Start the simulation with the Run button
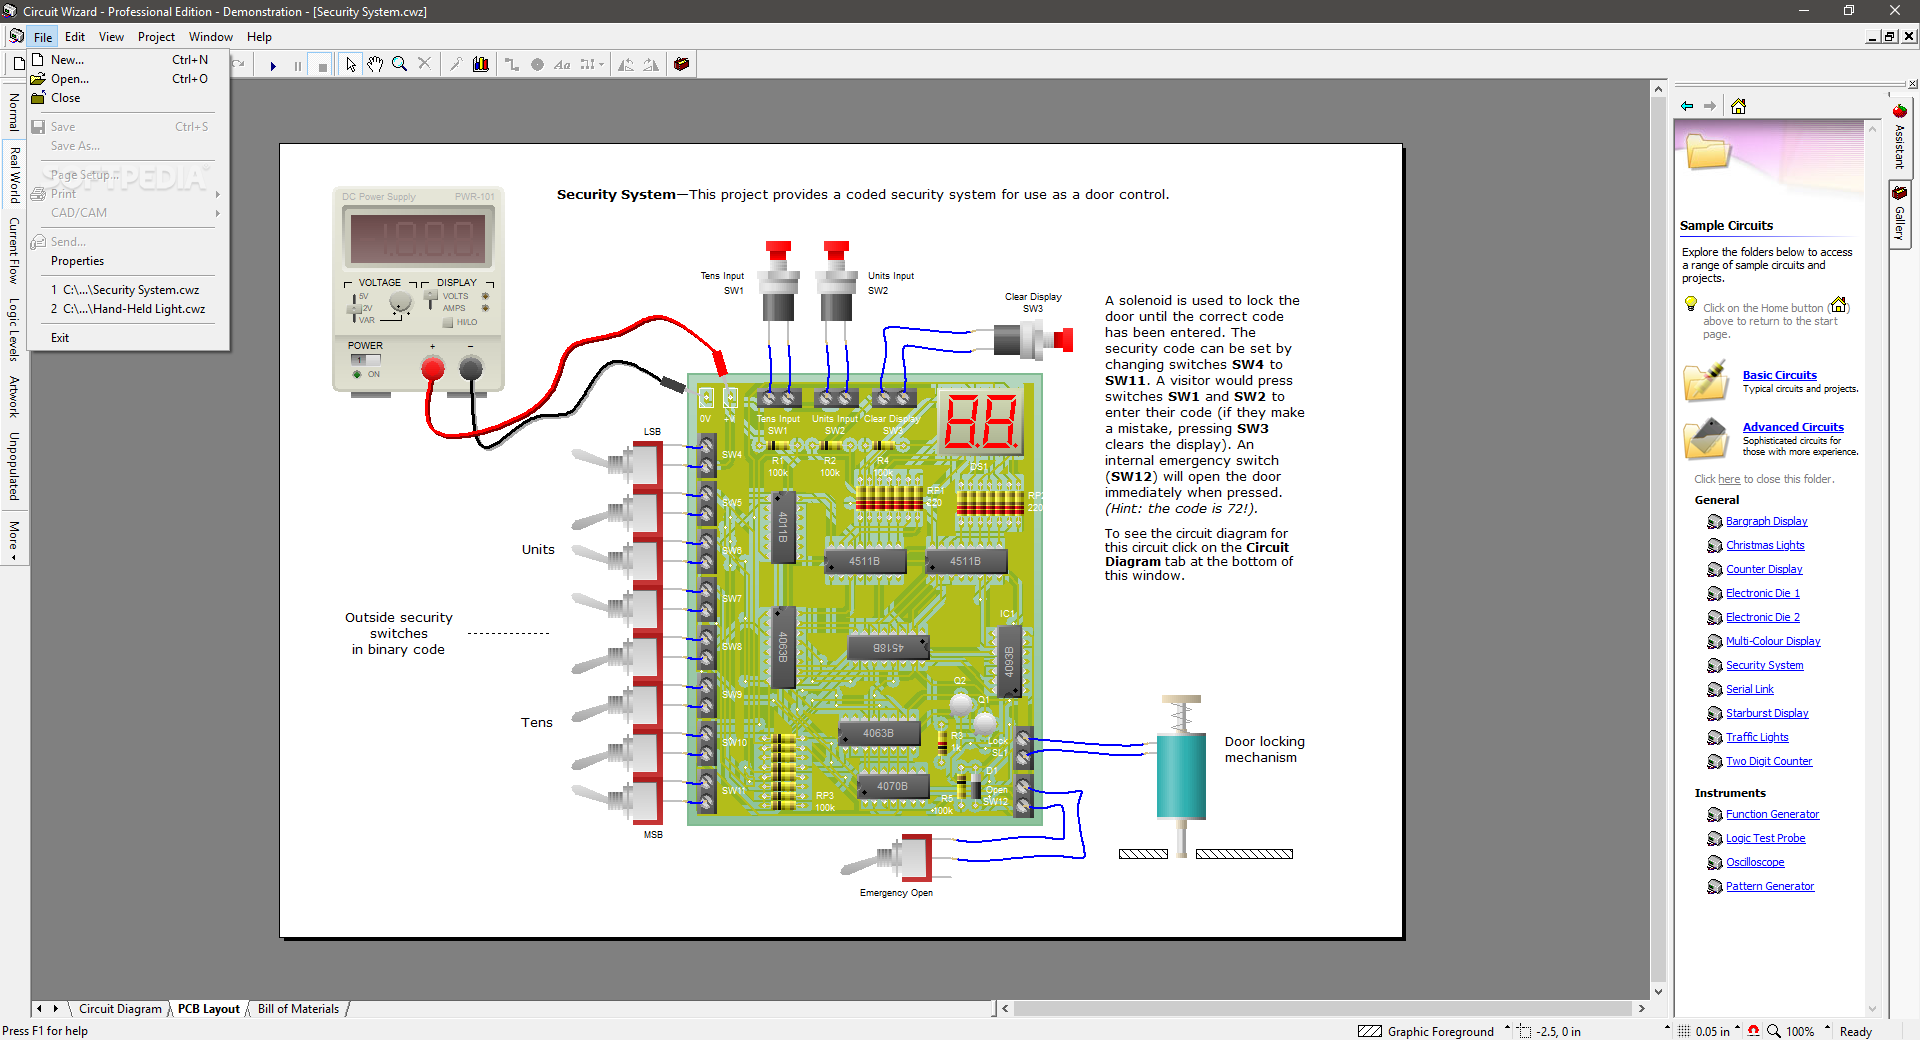 [273, 65]
